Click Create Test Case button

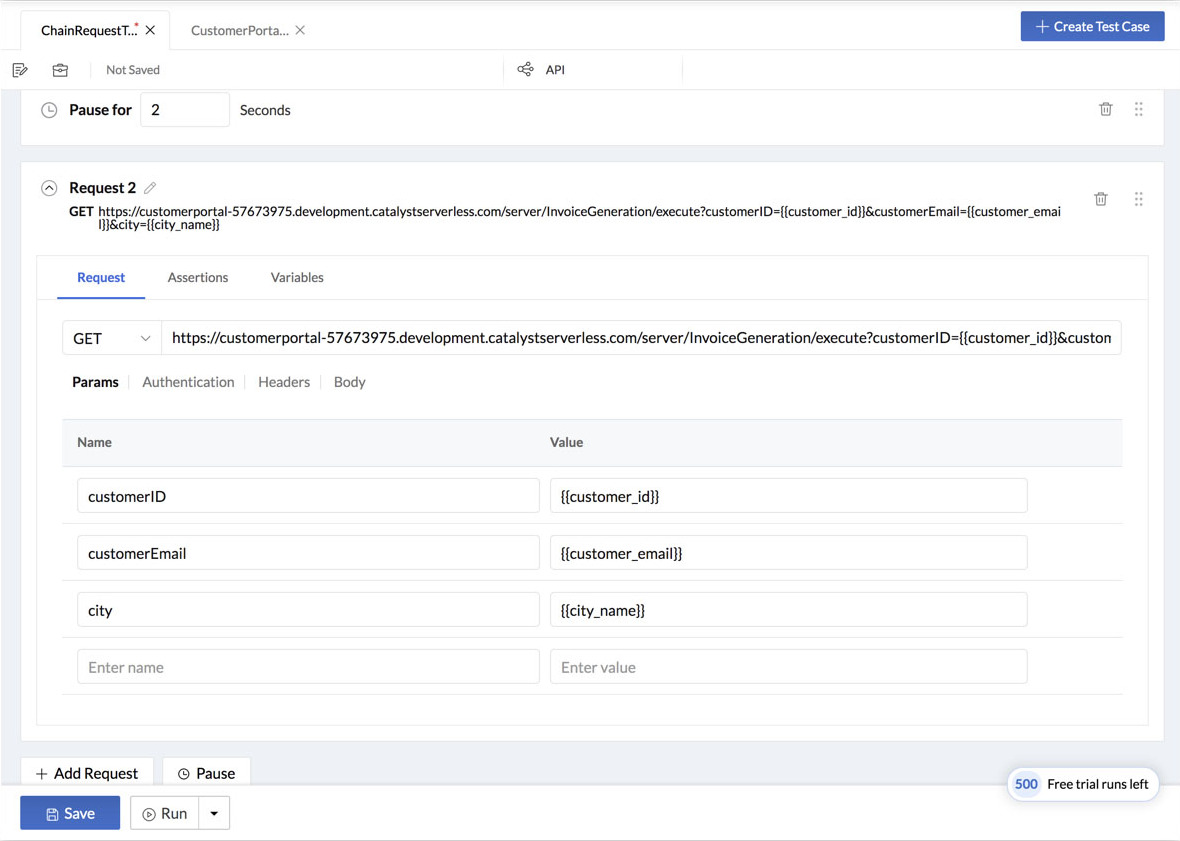(1092, 26)
